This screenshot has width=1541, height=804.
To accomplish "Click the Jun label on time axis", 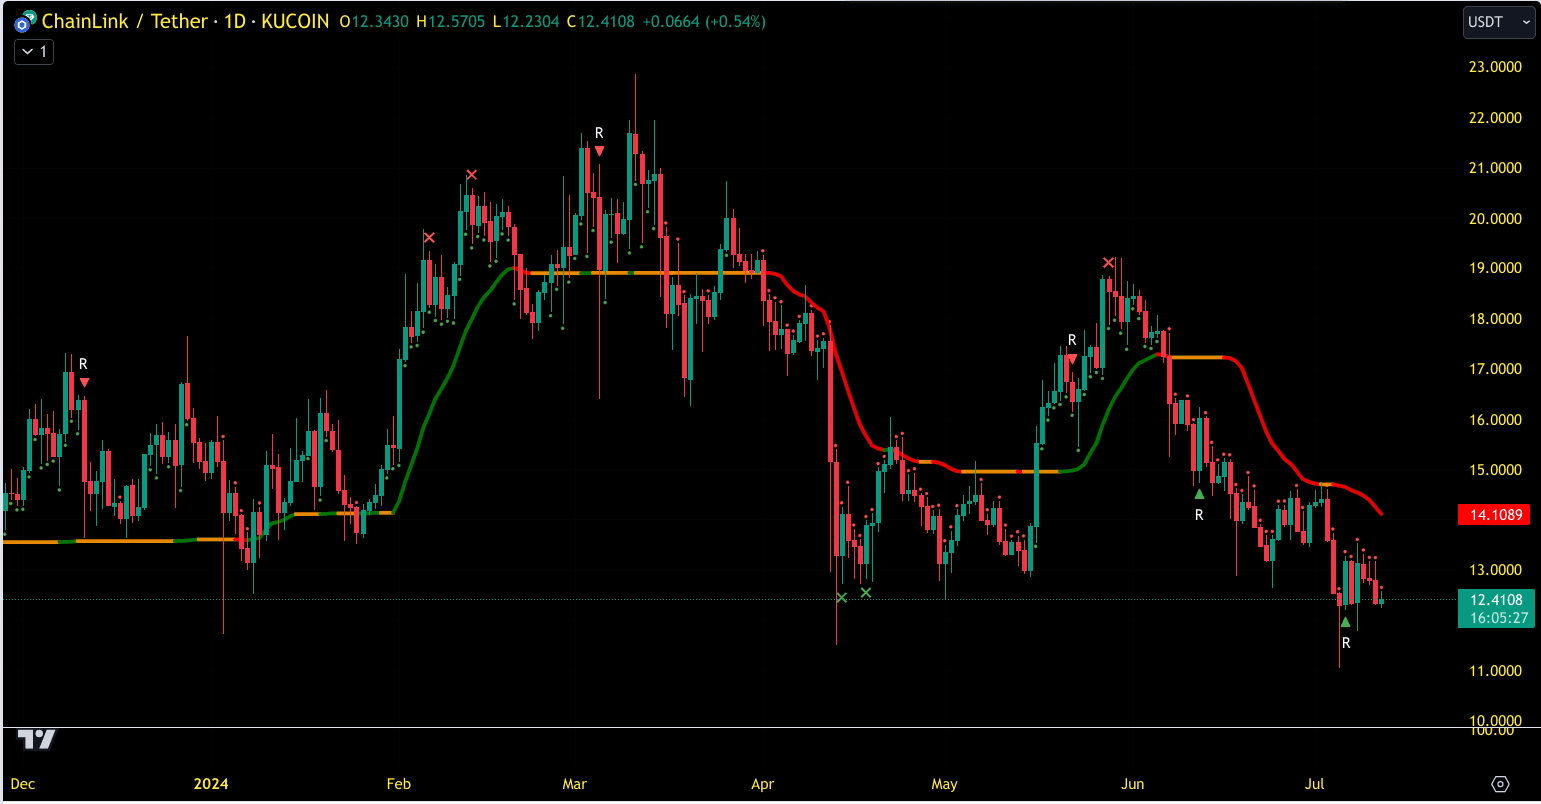I will point(1133,784).
